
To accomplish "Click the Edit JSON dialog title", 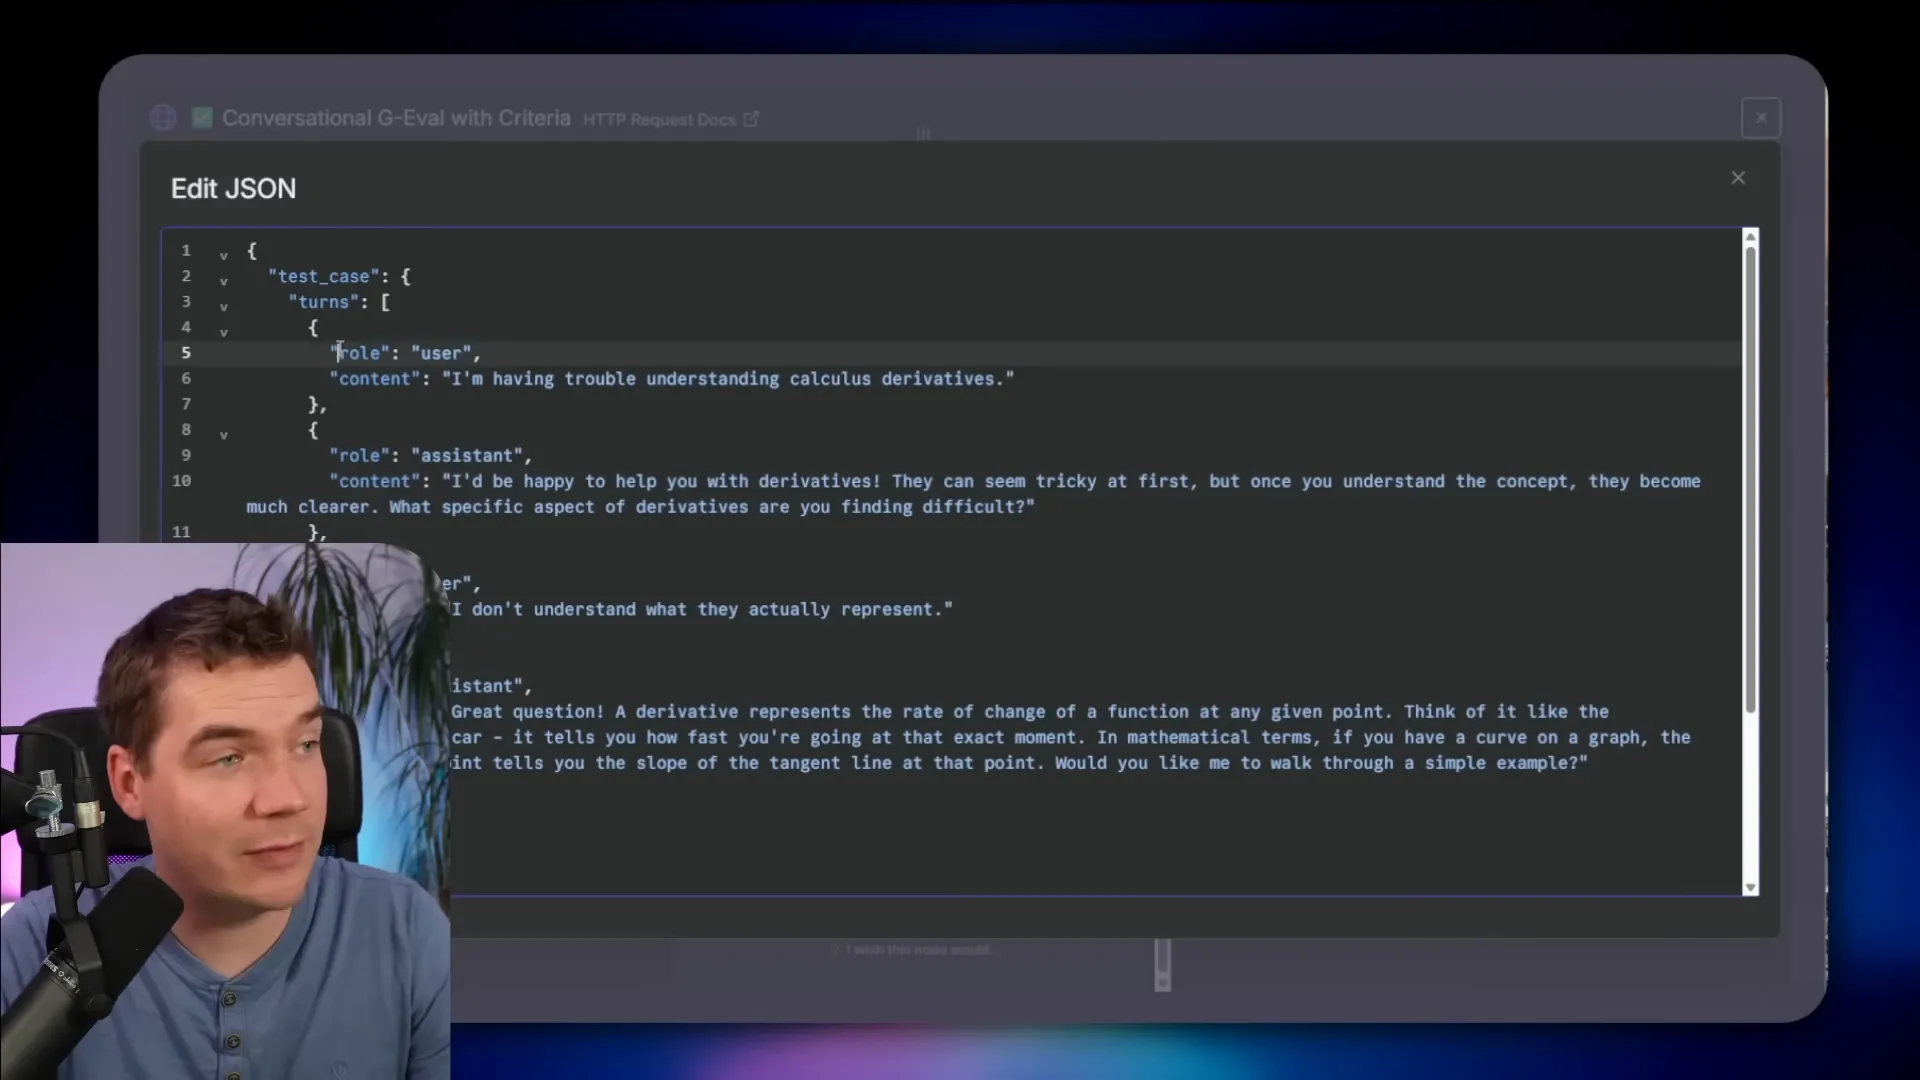I will (x=233, y=189).
